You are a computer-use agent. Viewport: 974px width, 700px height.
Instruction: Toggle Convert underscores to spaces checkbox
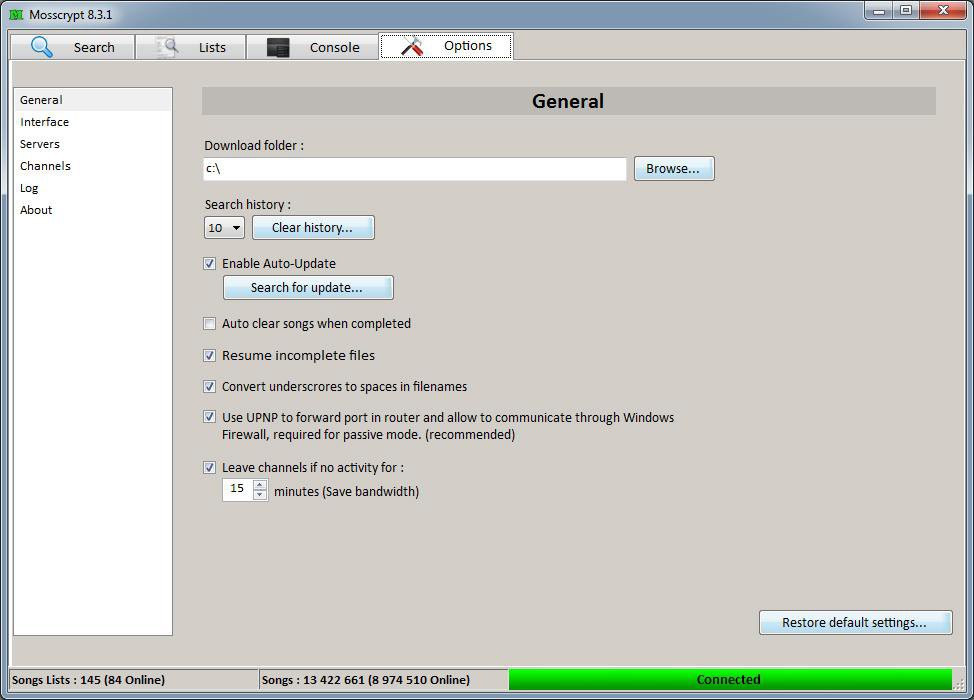[210, 386]
